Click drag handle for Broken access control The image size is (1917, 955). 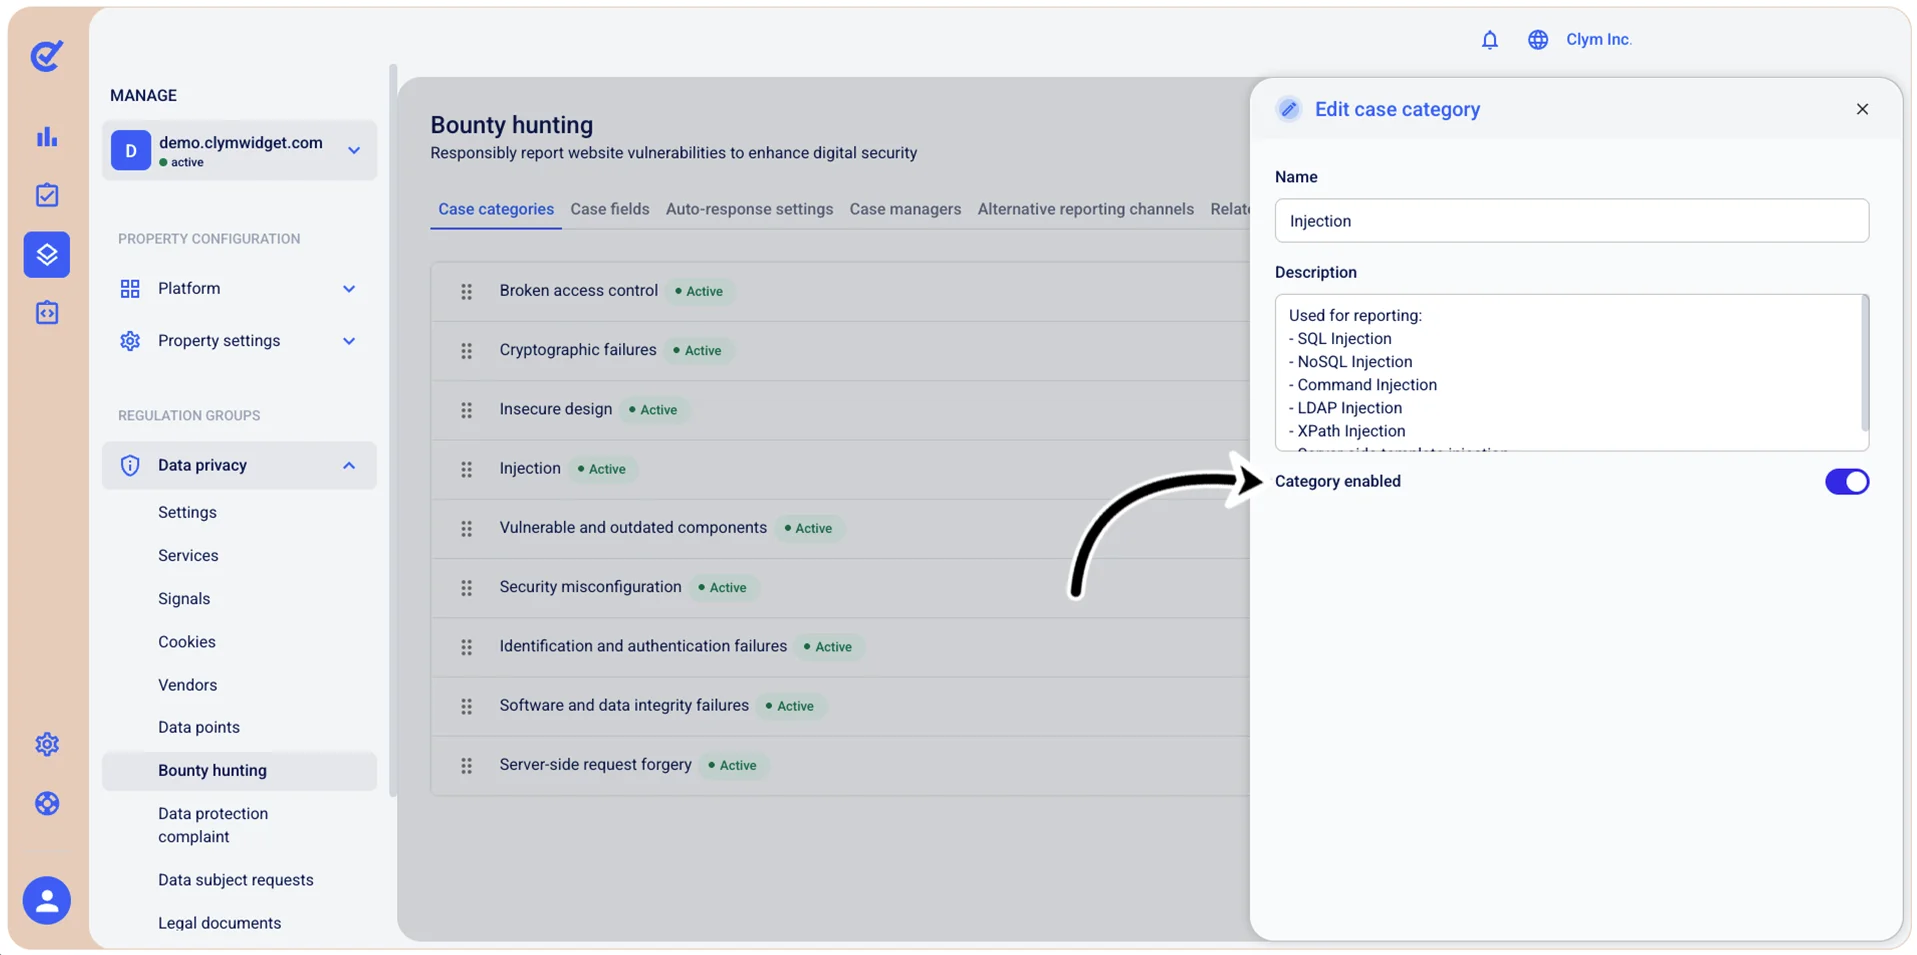point(466,291)
